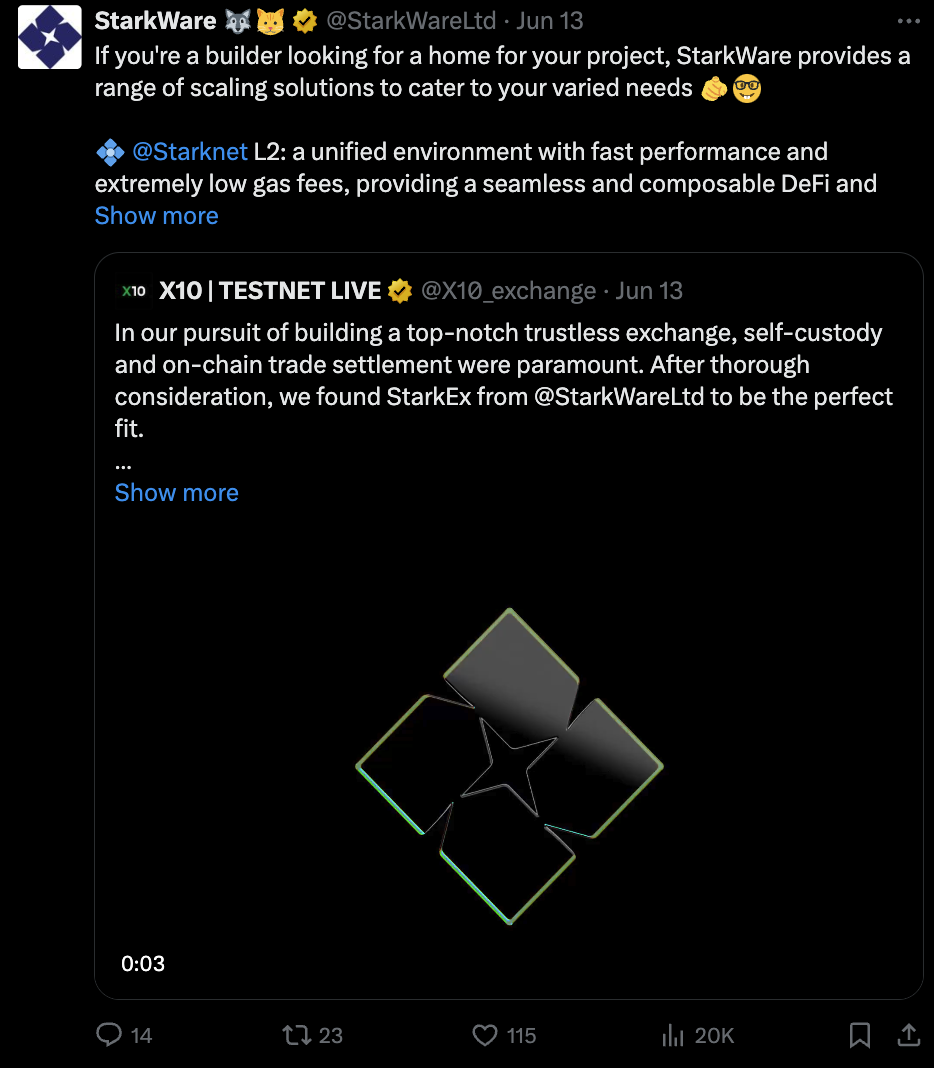The width and height of the screenshot is (934, 1068).
Task: Repost the StarkWare tweet
Action: point(297,1035)
